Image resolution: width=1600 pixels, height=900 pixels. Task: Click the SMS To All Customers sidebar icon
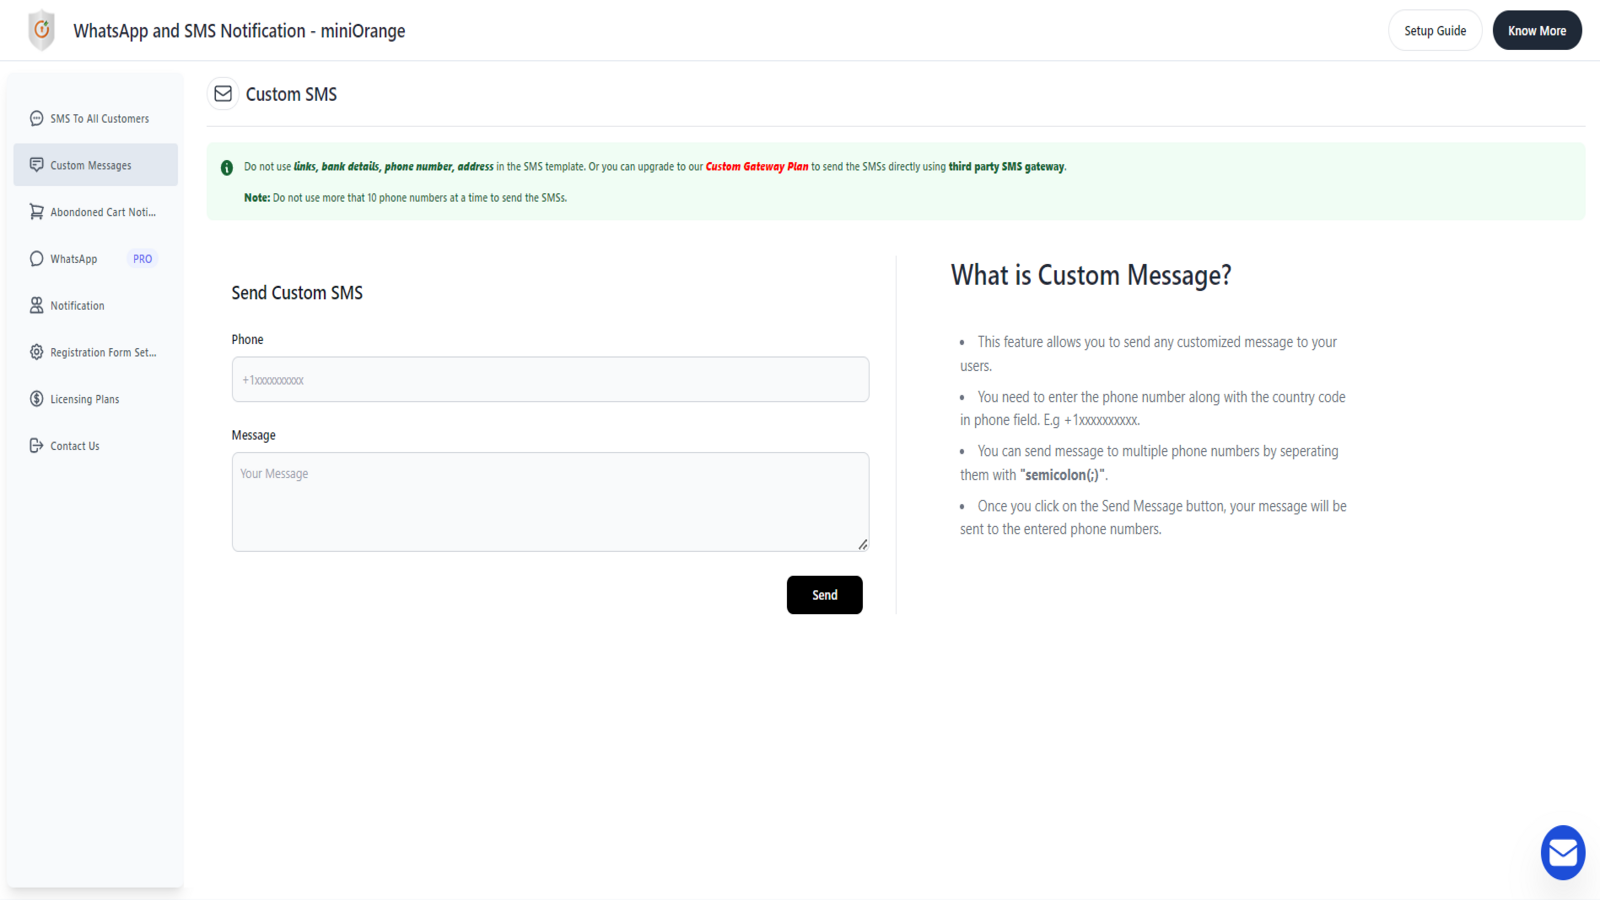(x=36, y=118)
